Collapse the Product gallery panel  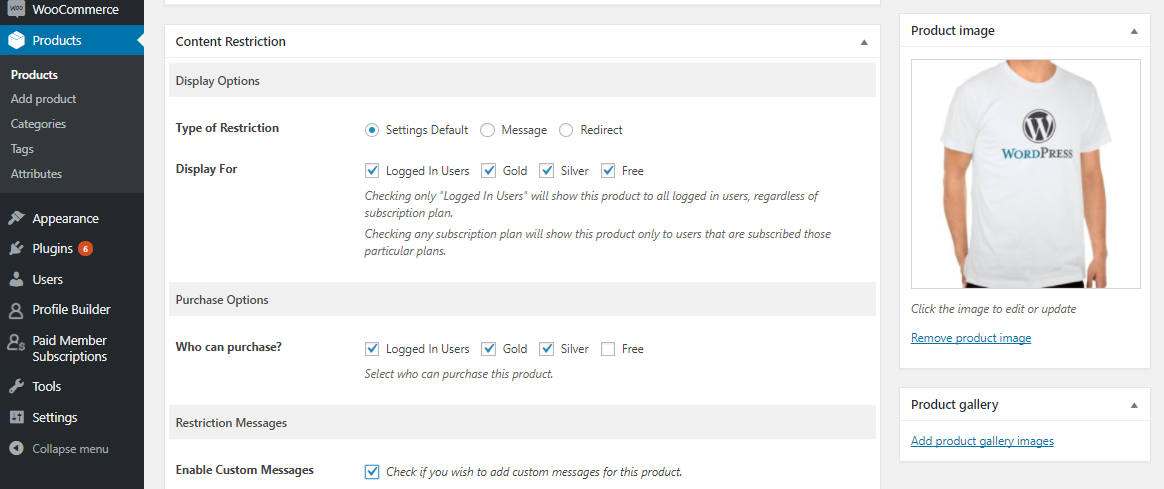(1134, 405)
